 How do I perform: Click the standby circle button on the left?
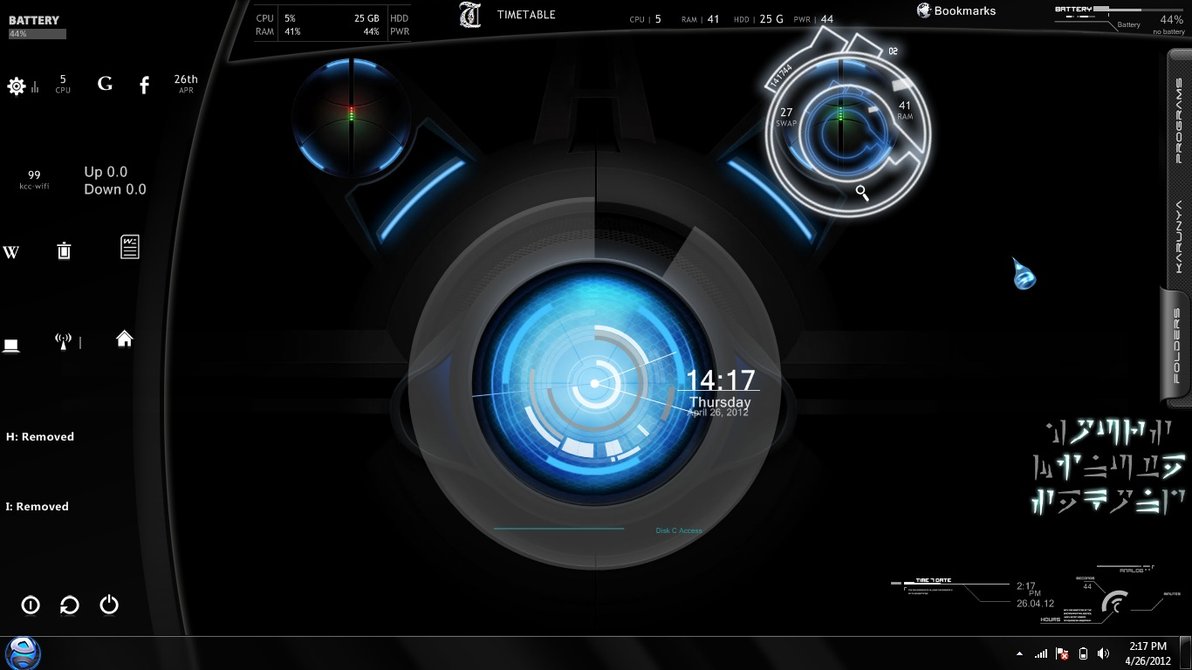click(x=30, y=605)
